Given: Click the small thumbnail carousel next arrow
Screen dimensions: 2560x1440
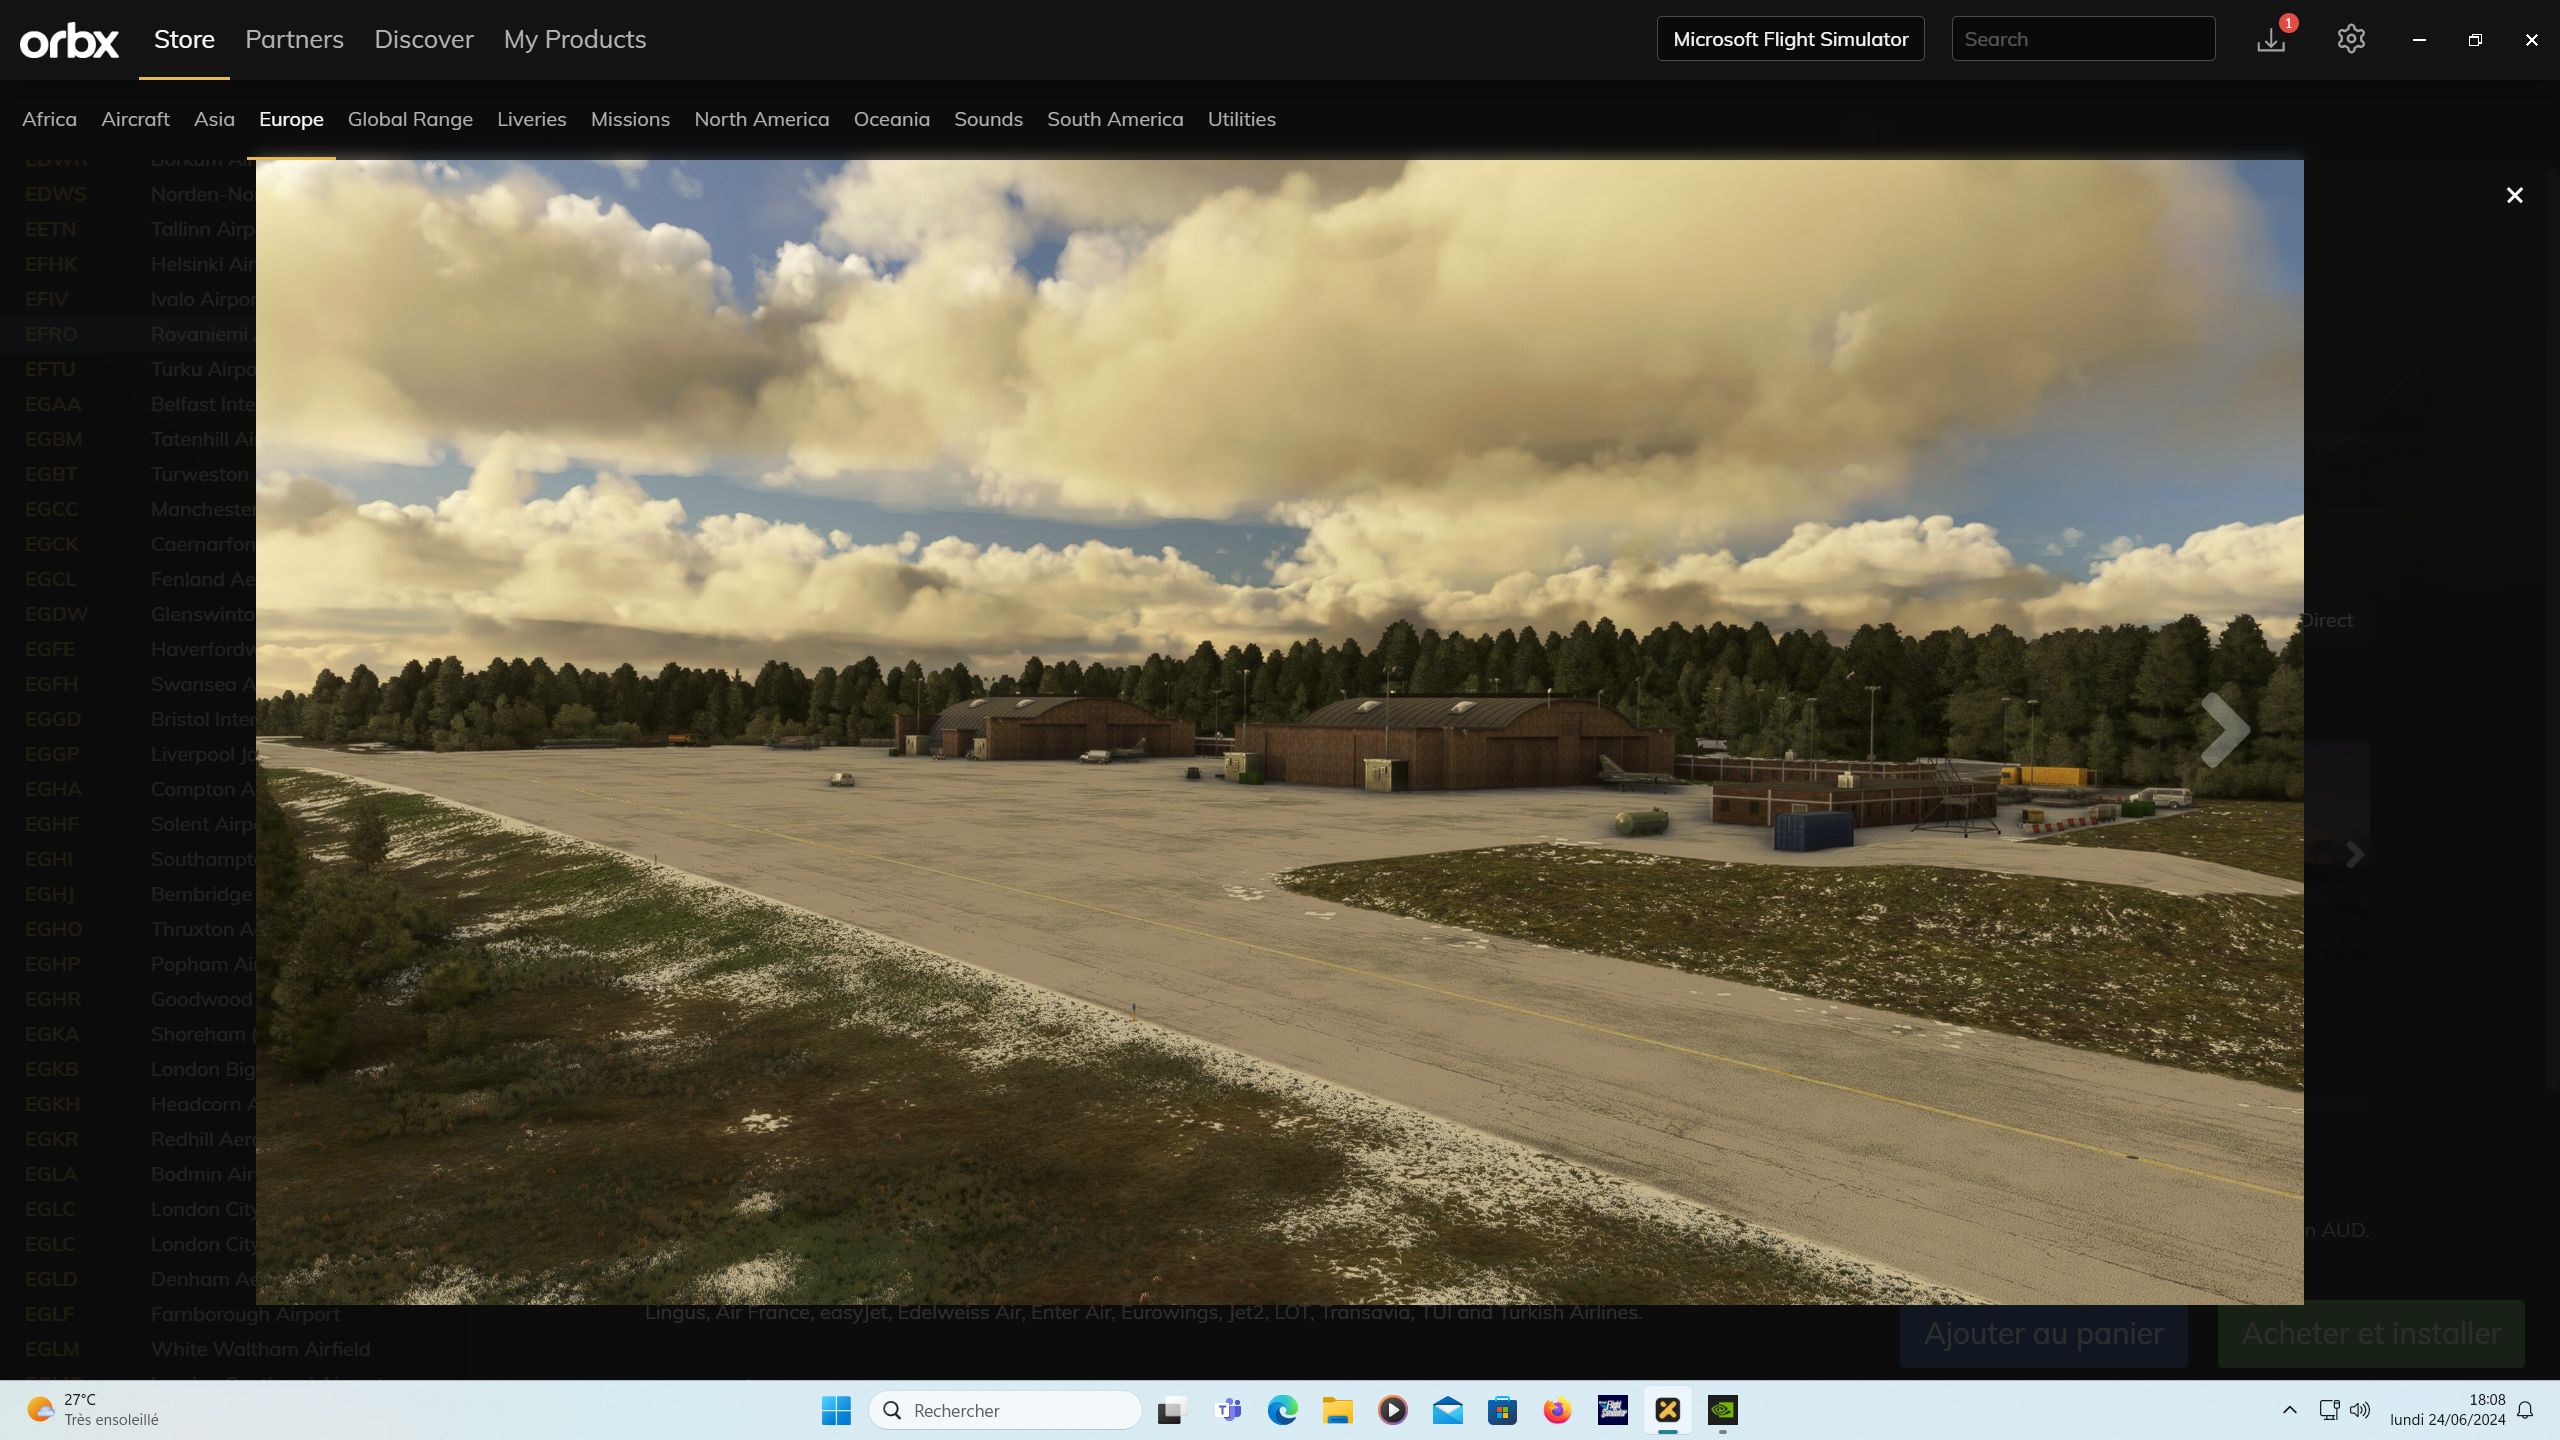Looking at the screenshot, I should click(2355, 855).
